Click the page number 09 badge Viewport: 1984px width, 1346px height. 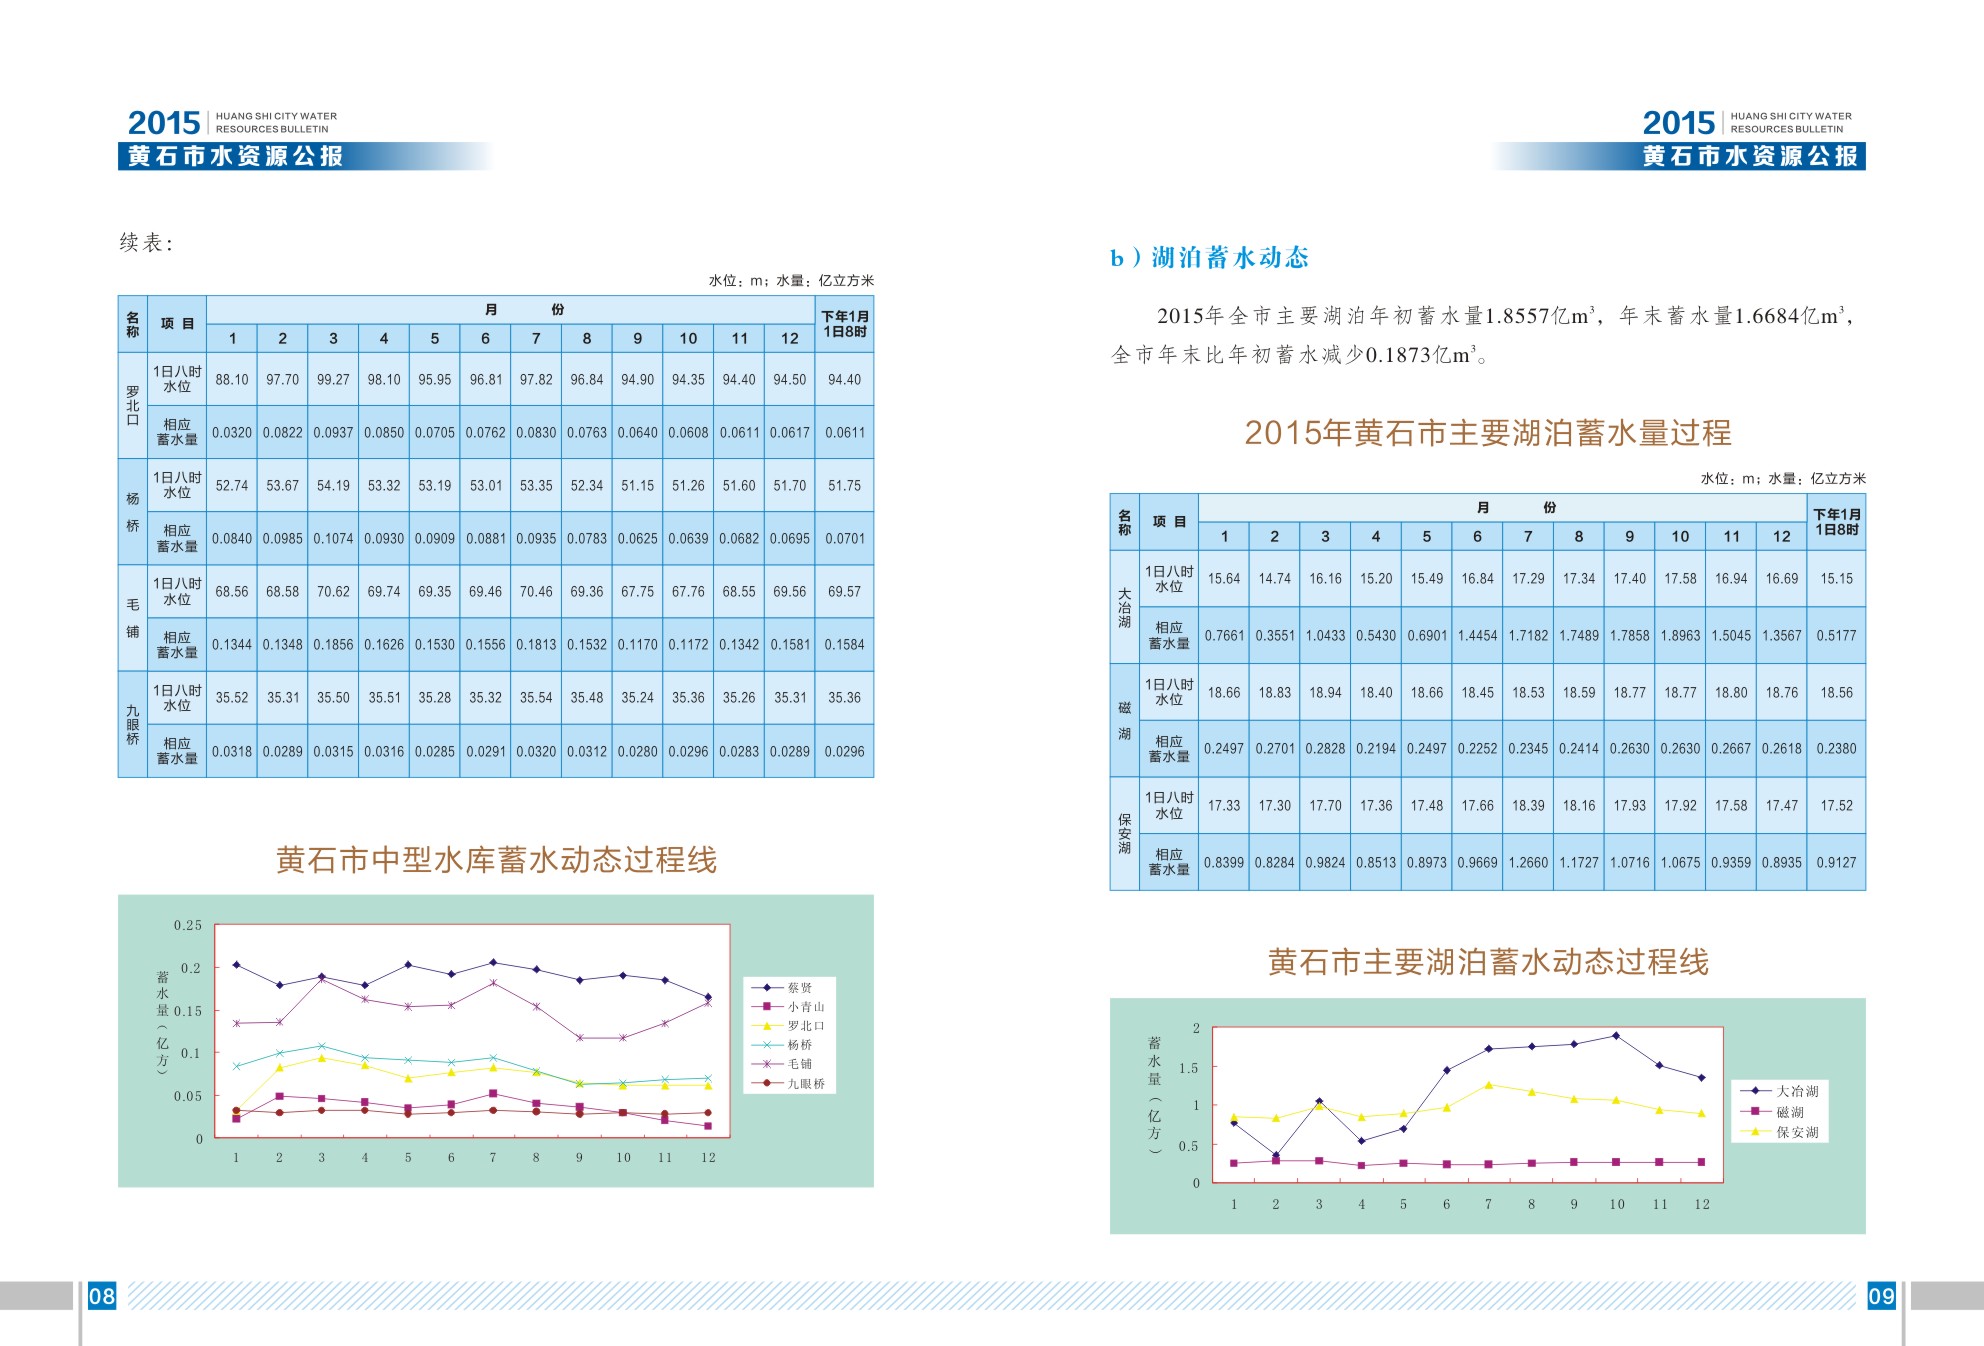(x=1881, y=1296)
